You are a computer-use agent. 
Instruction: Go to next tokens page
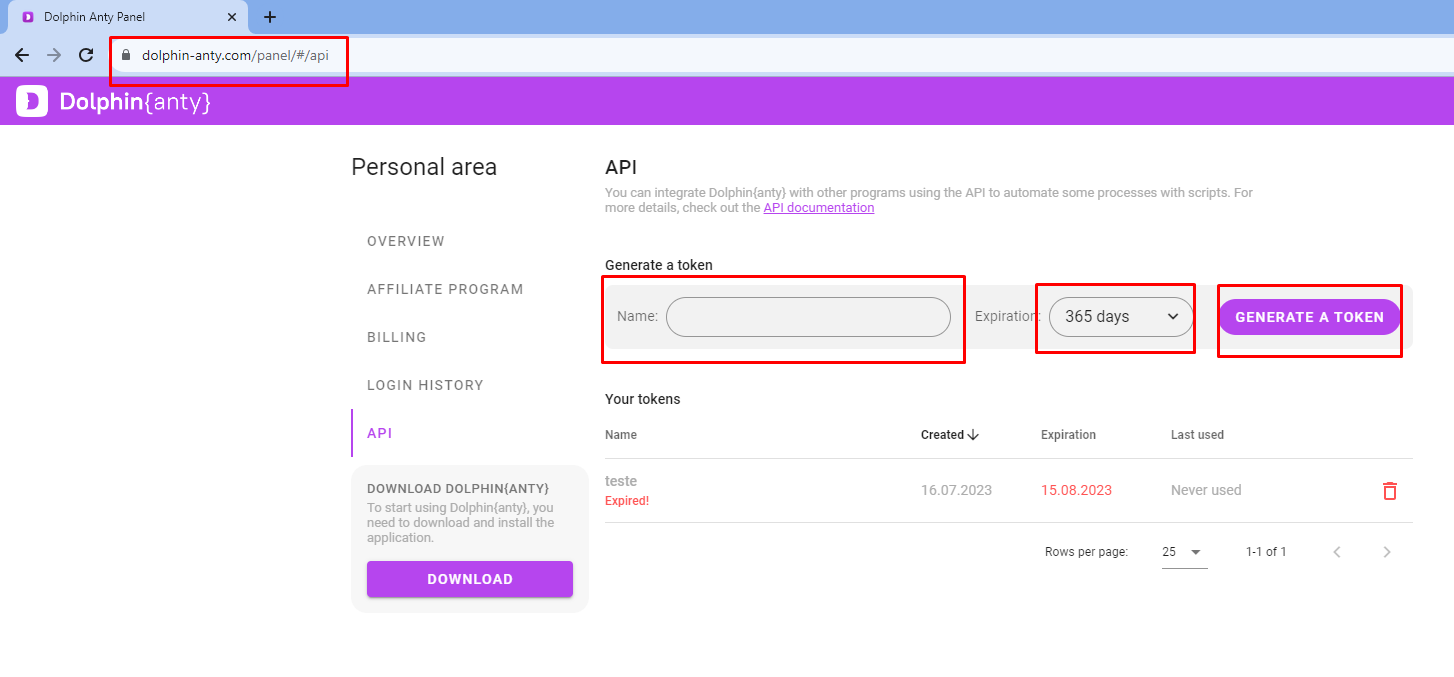click(x=1386, y=552)
